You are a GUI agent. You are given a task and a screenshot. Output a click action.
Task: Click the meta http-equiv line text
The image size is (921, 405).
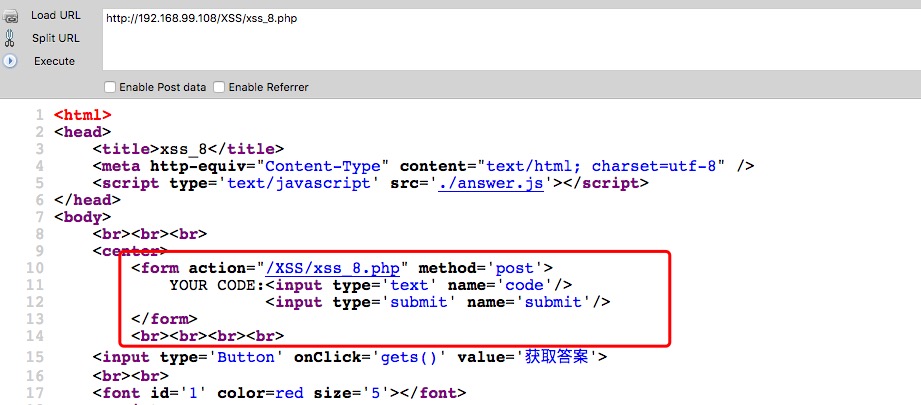(423, 166)
